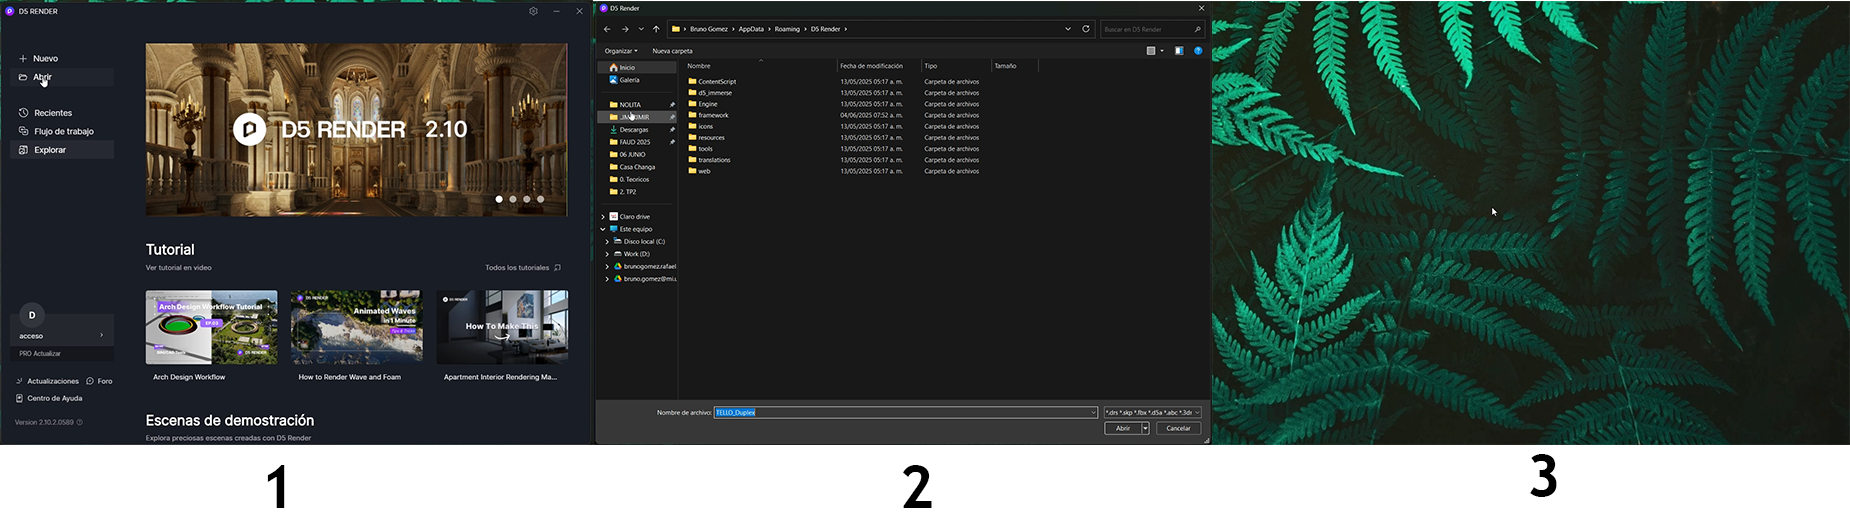Expand Disco local (C:) node
Viewport: 1850px width, 529px height.
pyautogui.click(x=607, y=242)
